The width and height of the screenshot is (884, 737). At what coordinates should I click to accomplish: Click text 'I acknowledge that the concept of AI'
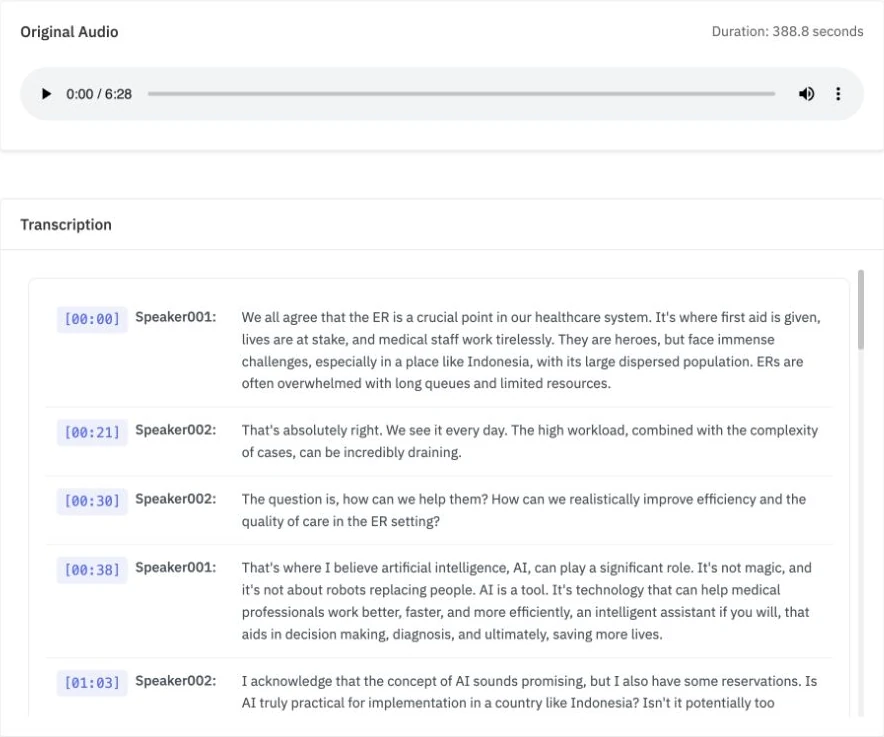(355, 681)
